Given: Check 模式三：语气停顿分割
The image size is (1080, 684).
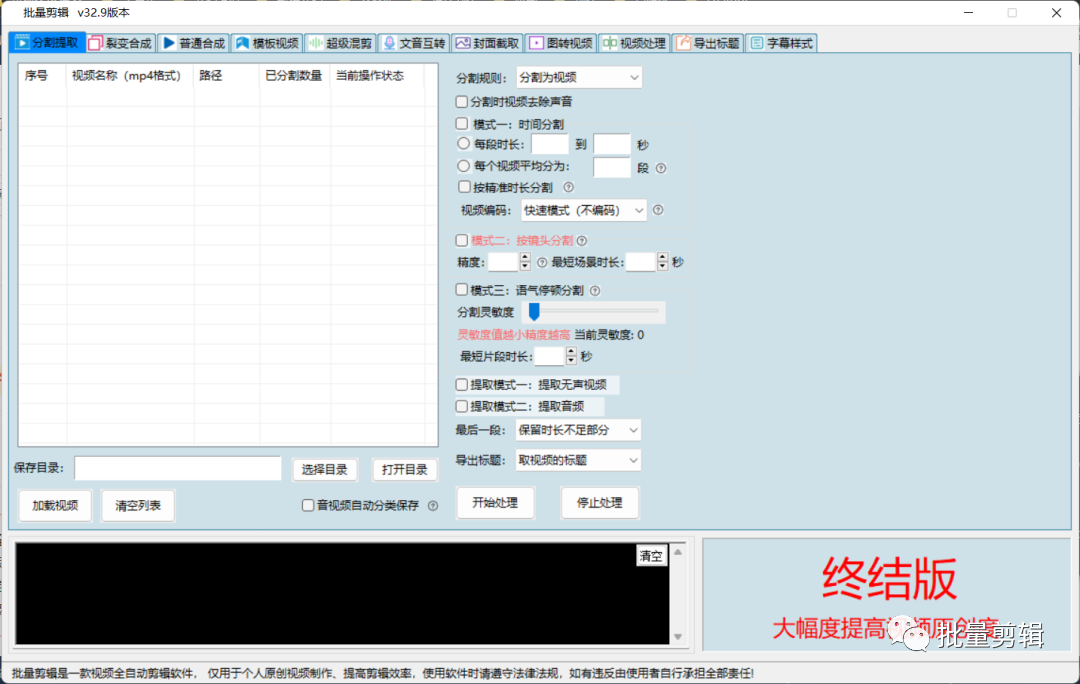Looking at the screenshot, I should pos(461,290).
